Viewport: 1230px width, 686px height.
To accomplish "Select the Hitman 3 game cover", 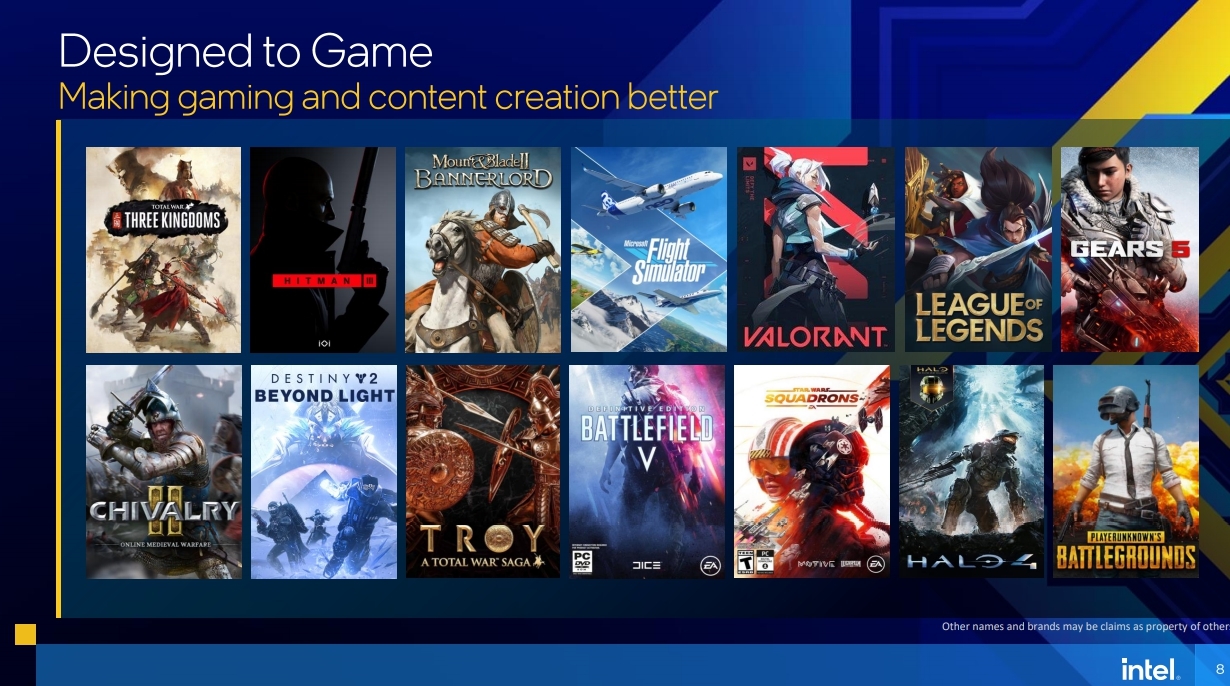I will click(x=323, y=250).
